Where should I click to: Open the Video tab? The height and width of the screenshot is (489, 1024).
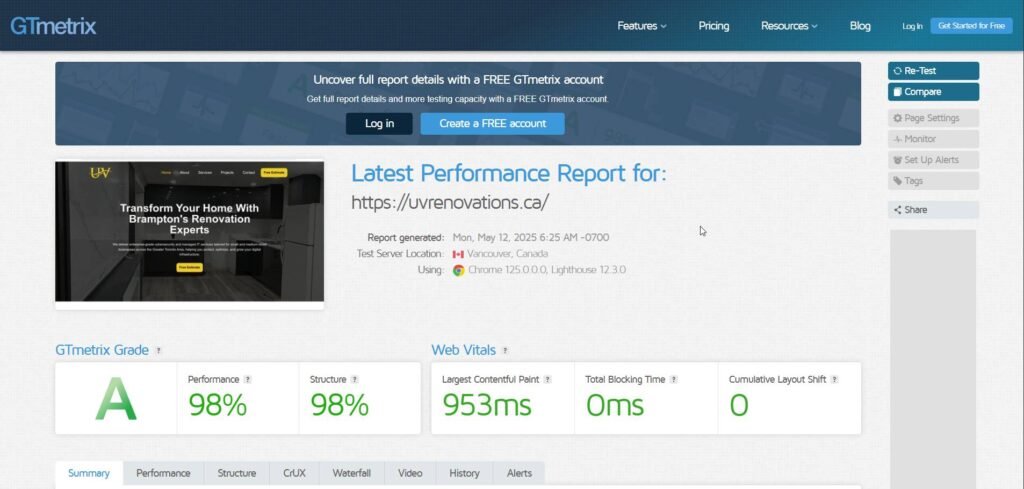coord(410,473)
